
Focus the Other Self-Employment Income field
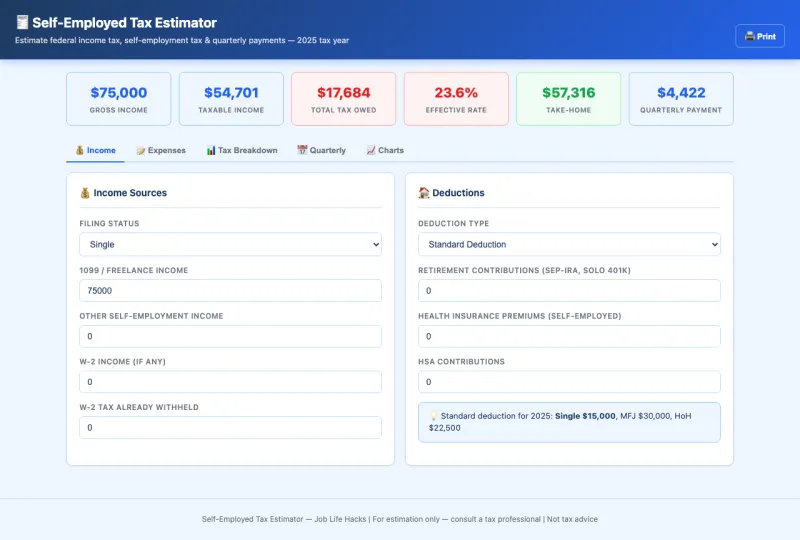(x=230, y=336)
